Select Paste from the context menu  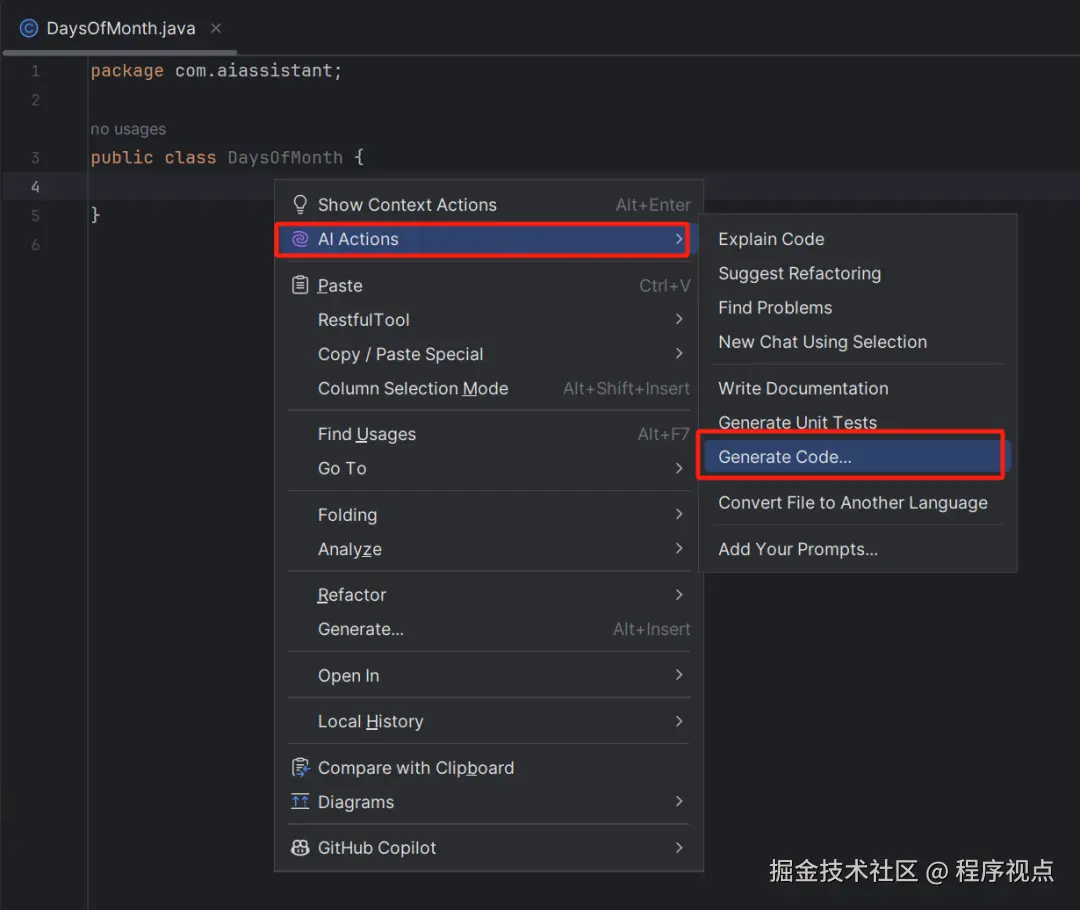coord(489,285)
